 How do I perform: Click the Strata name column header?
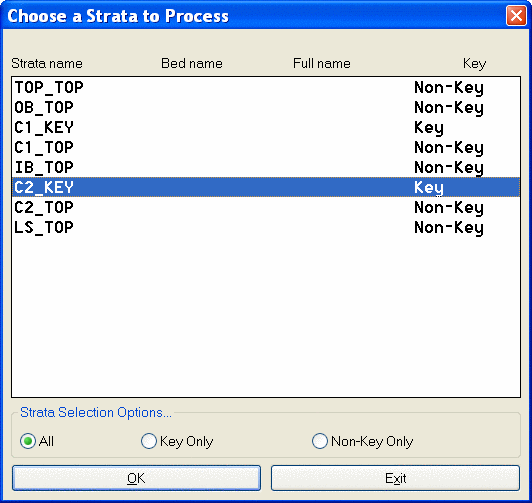click(x=47, y=63)
